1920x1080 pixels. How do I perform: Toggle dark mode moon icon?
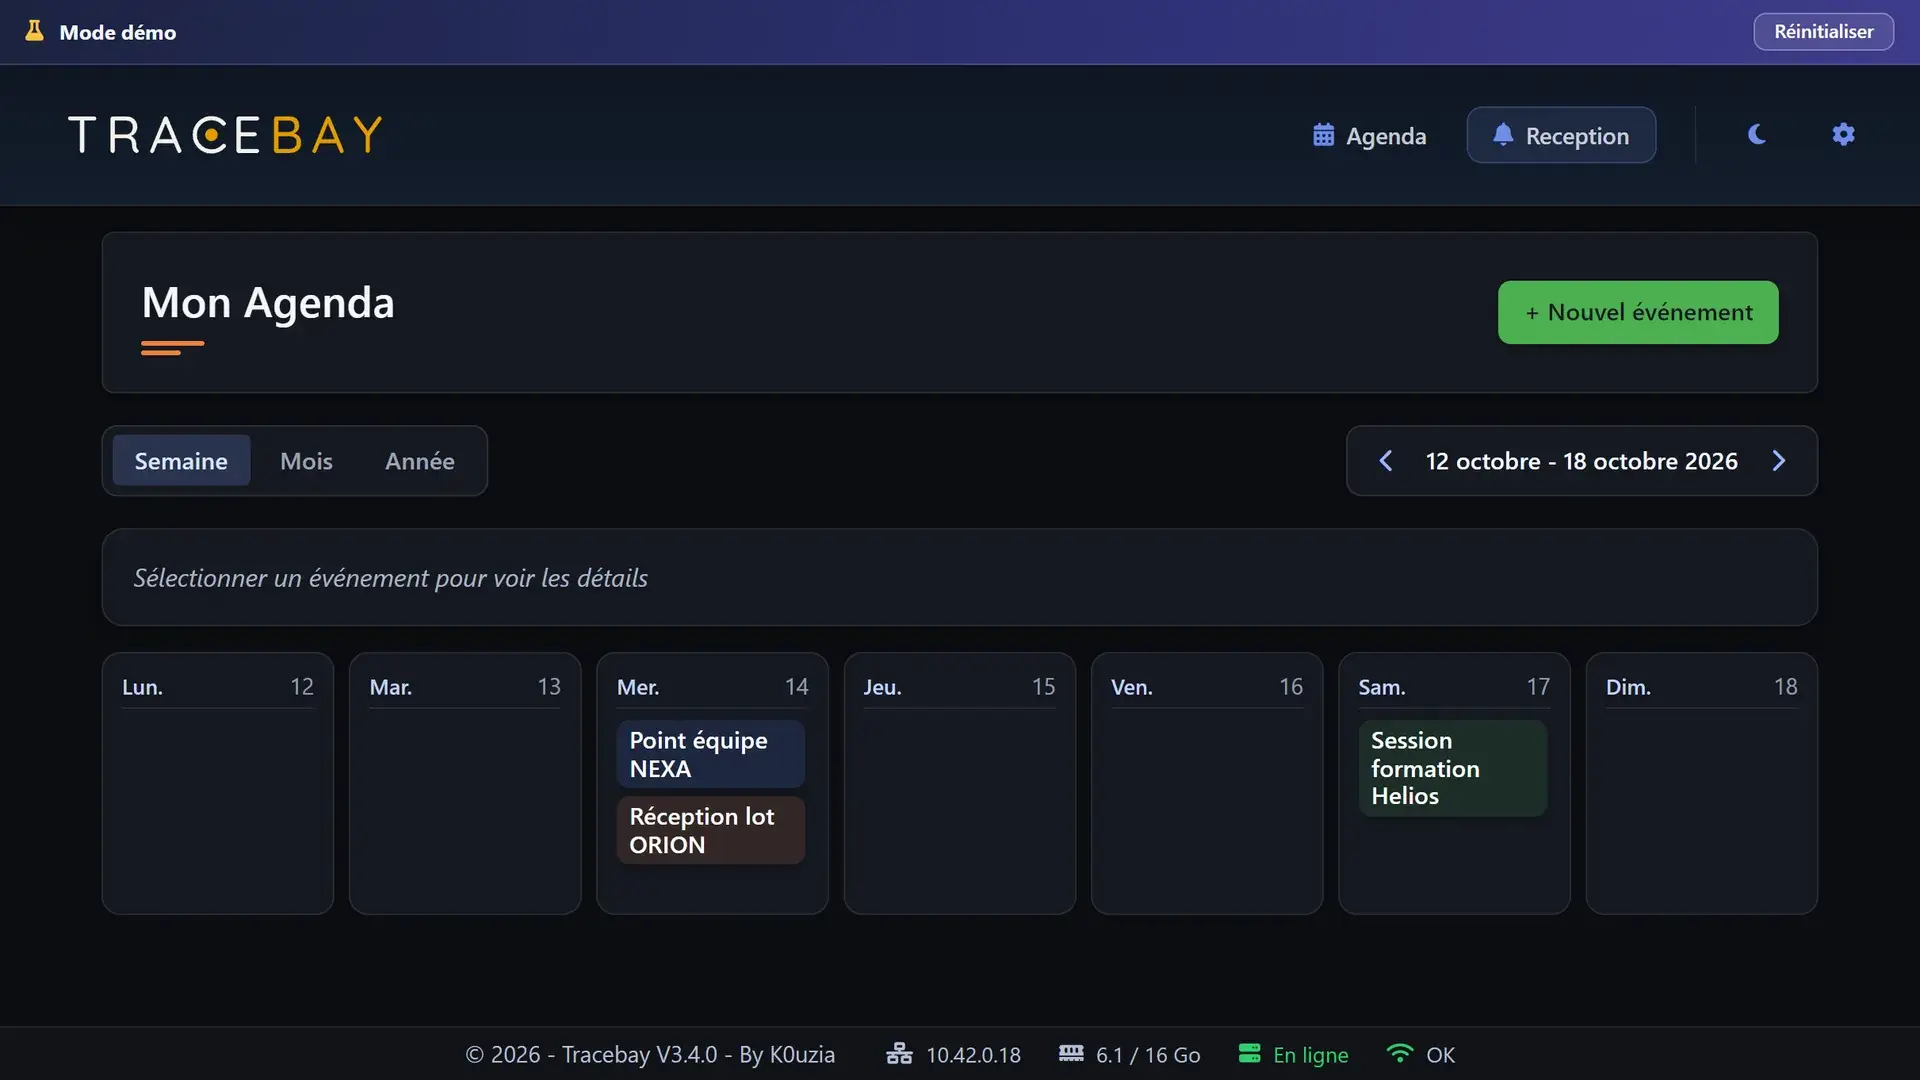1756,134
